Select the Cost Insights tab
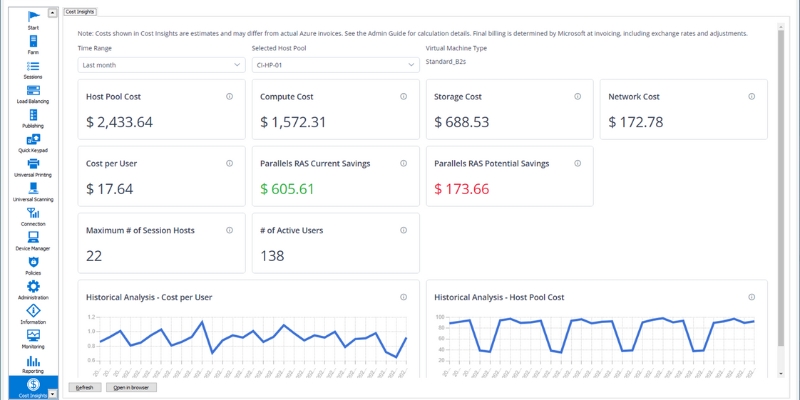800x400 pixels. (x=80, y=11)
